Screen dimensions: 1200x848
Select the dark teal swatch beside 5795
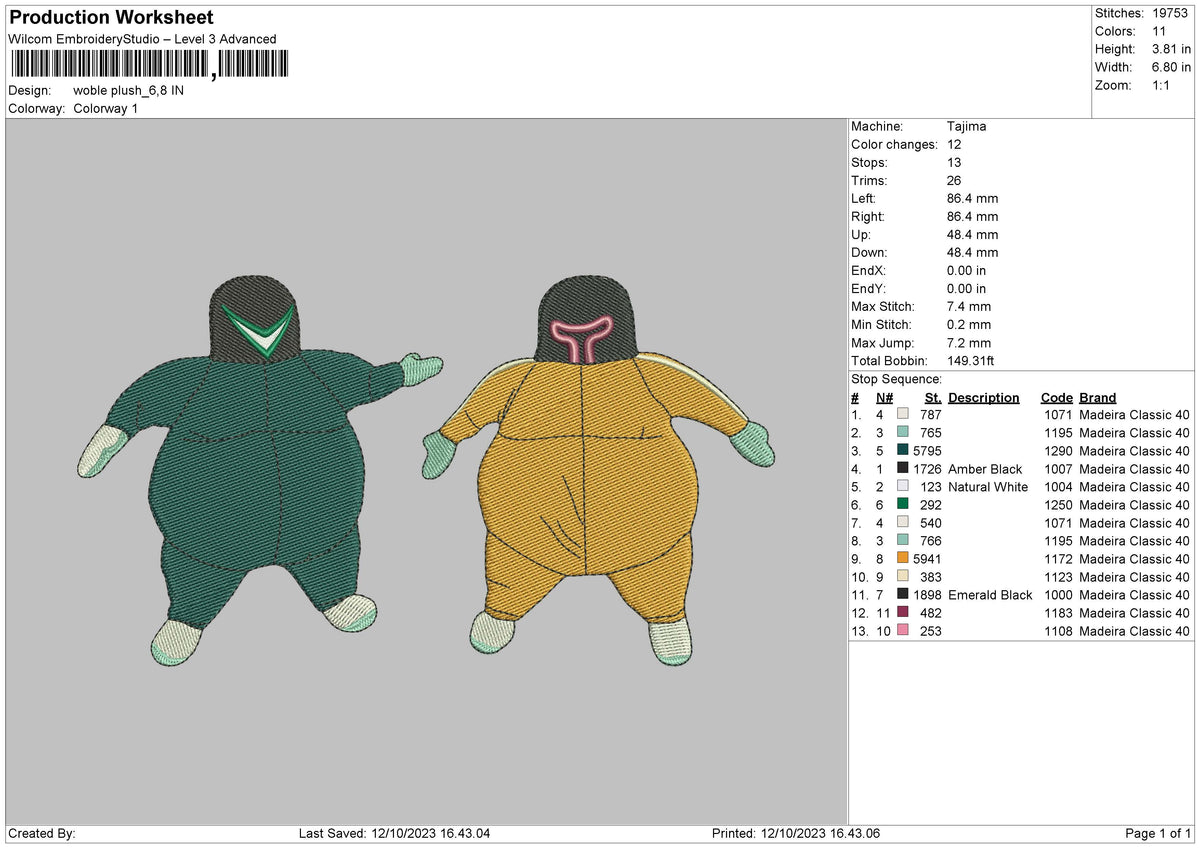(x=903, y=451)
